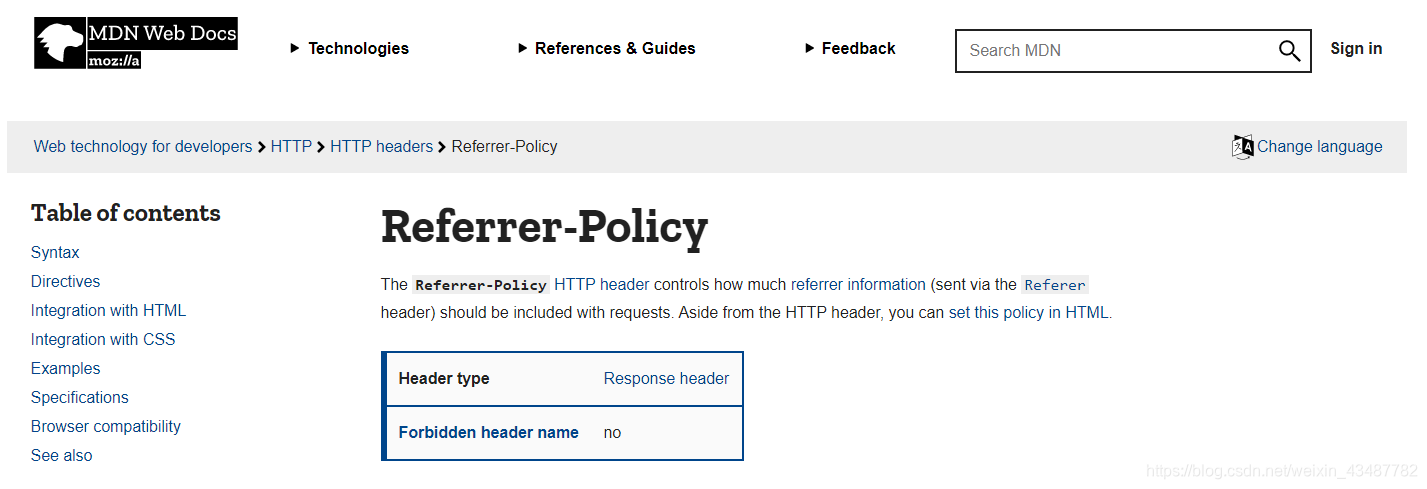Open the Forbidden header name link
This screenshot has height=489, width=1427.
488,432
